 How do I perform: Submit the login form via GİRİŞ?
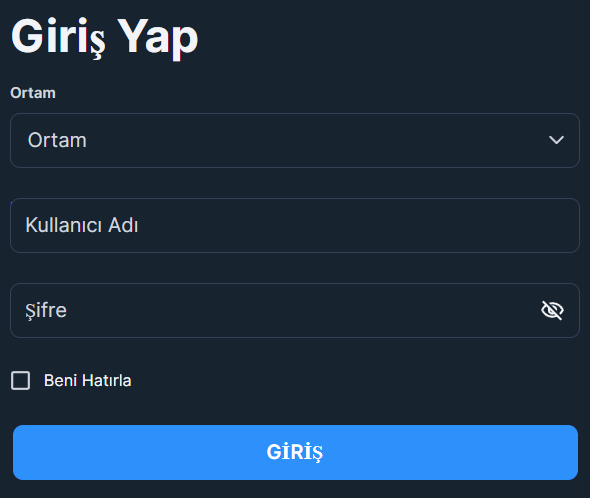(x=295, y=452)
